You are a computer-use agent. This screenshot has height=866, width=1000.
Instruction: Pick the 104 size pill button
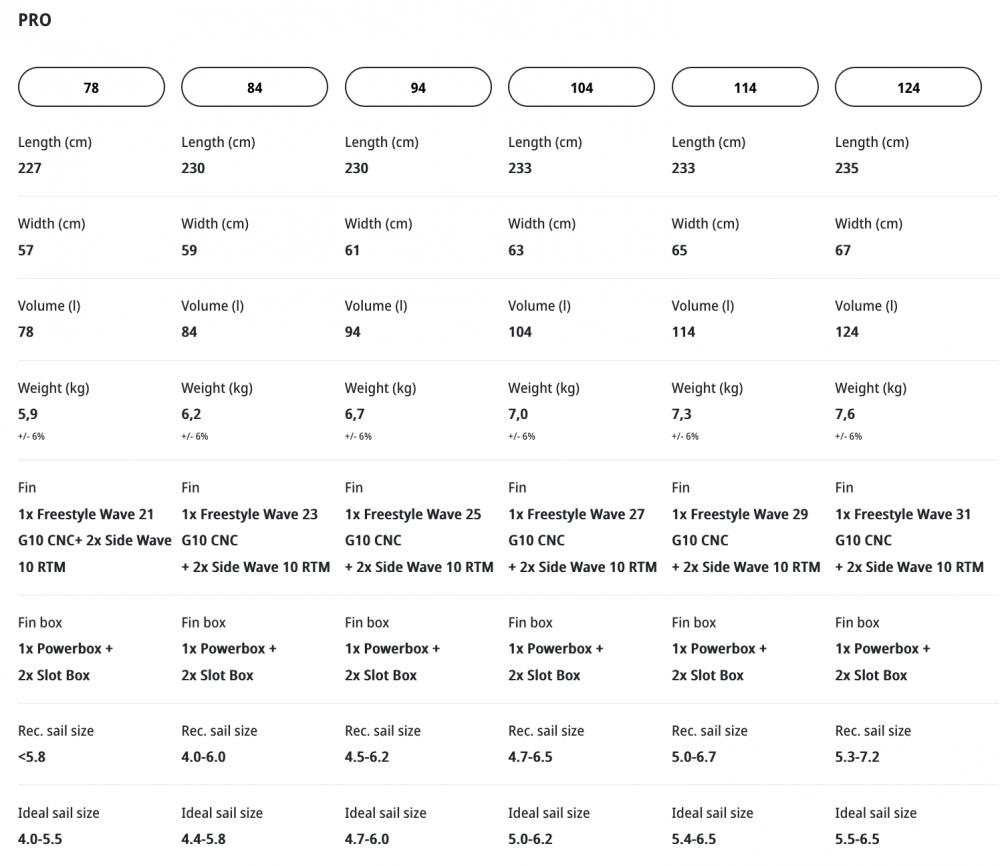point(581,88)
